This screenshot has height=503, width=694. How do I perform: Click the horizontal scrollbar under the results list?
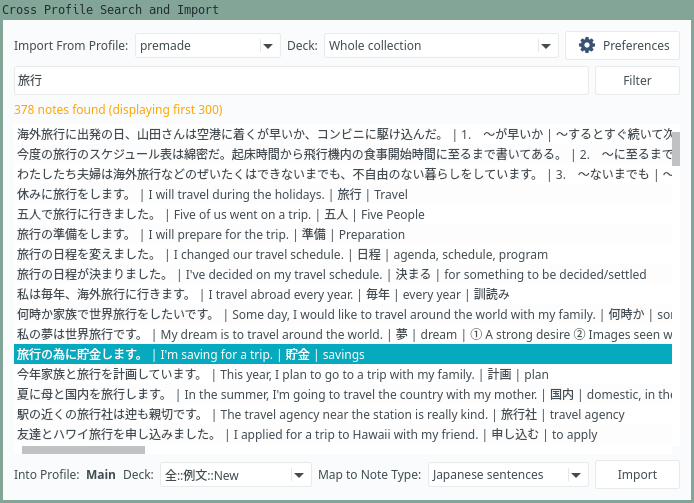pos(80,450)
